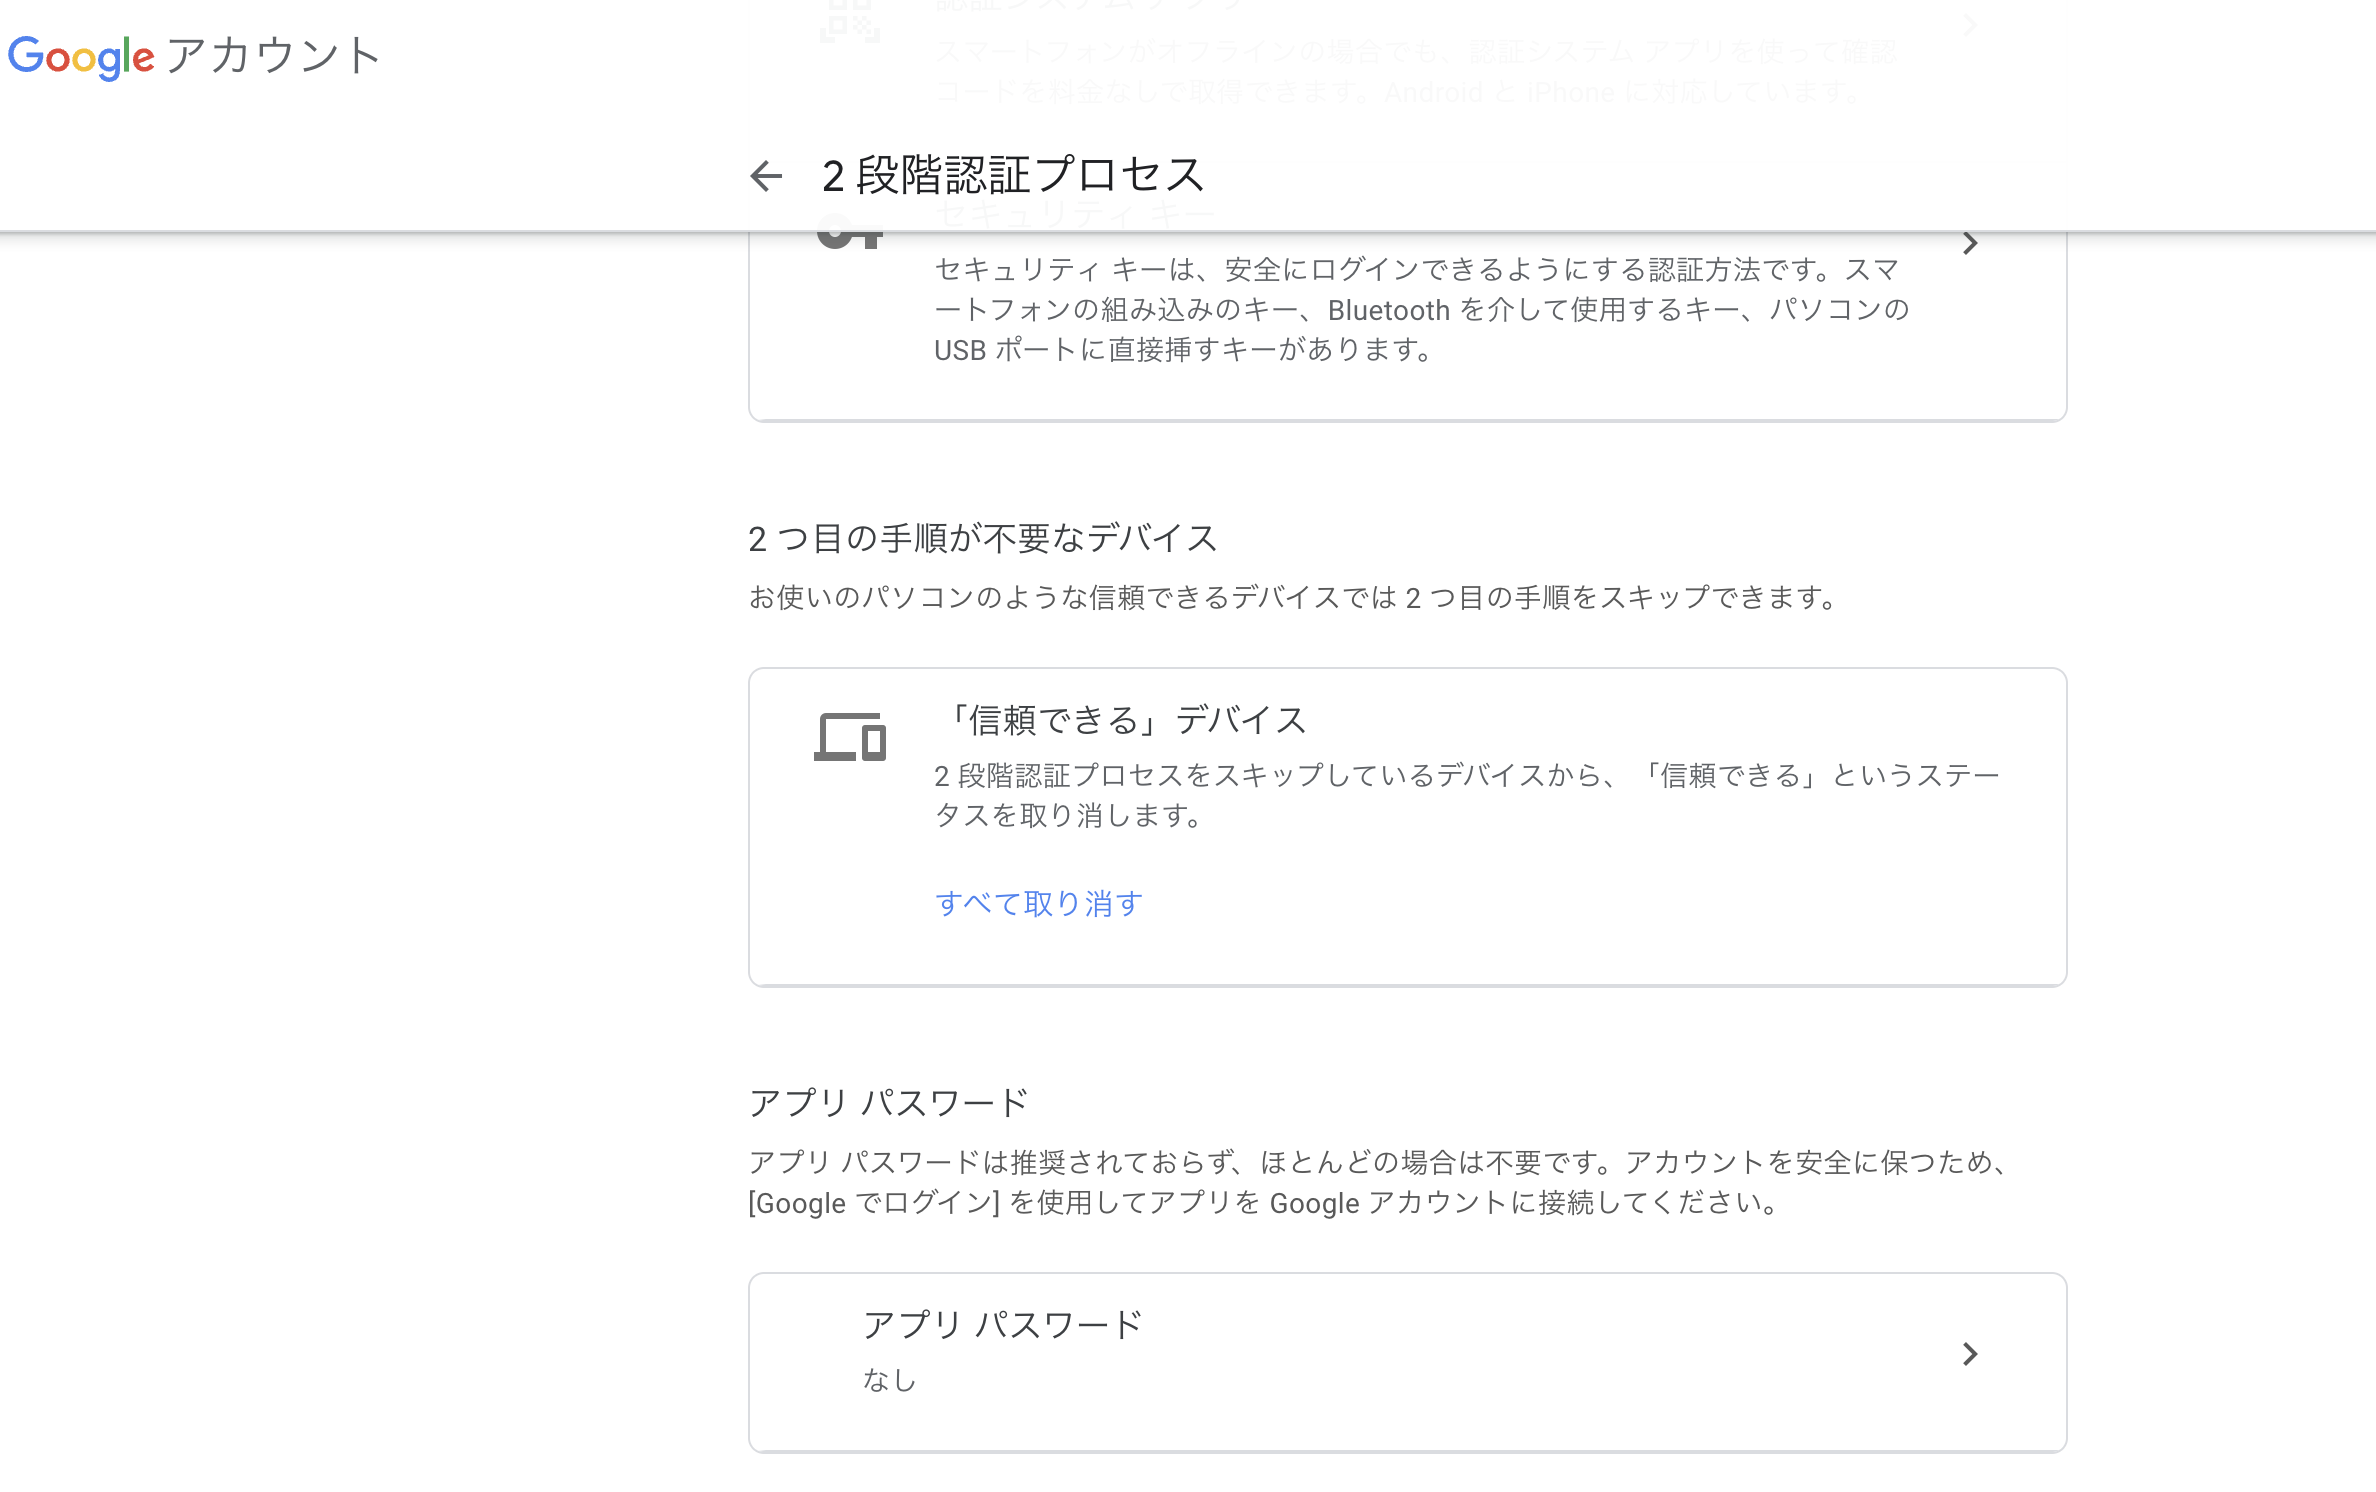
Task: Click the back arrow beside 2段階認証プロセス
Action: point(765,175)
